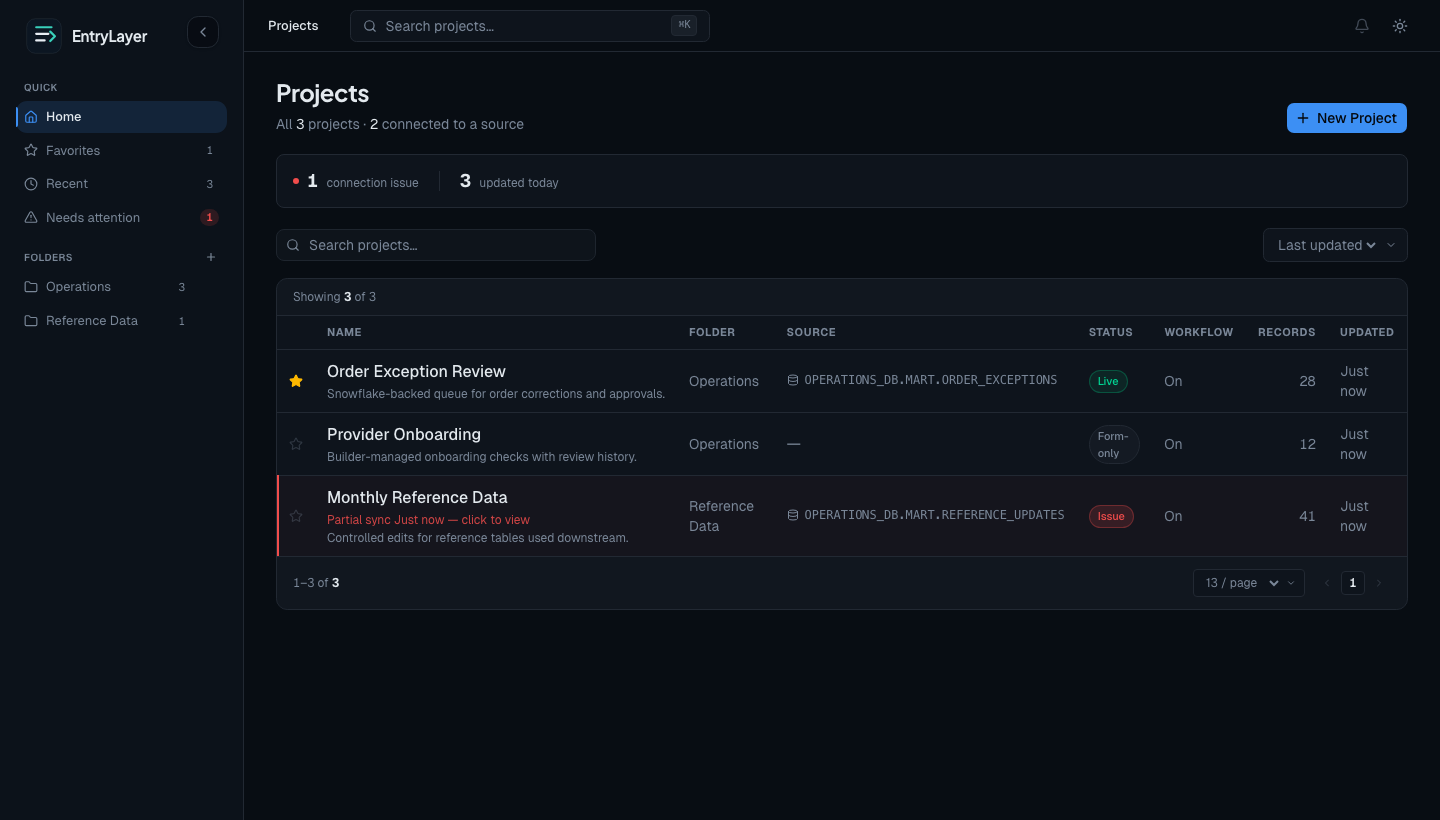Click the STATUS column header
The height and width of the screenshot is (820, 1440).
[x=1111, y=332]
